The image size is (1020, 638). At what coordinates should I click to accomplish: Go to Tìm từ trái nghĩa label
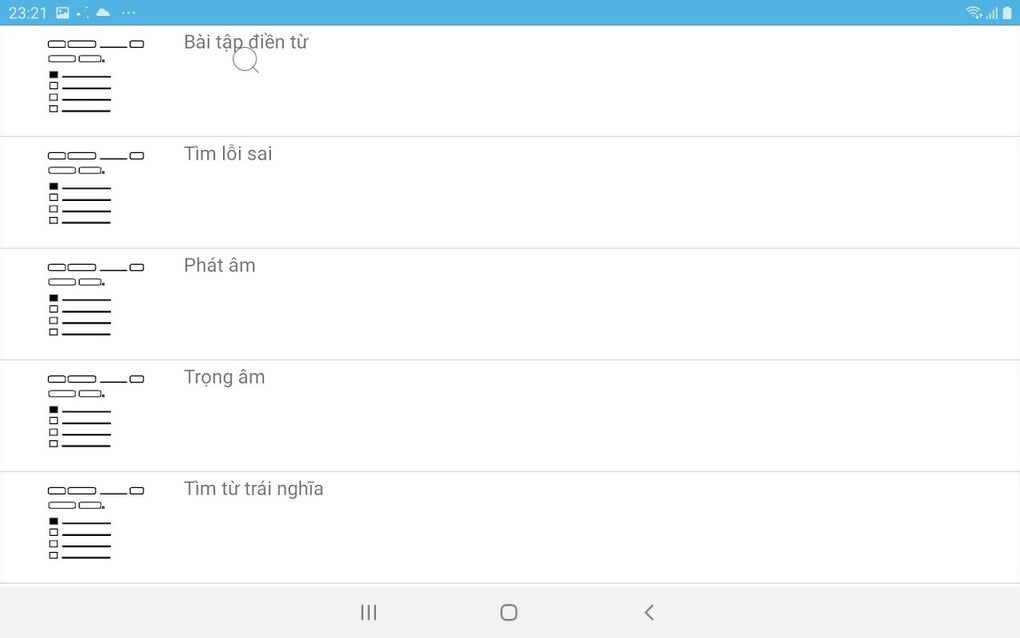254,489
